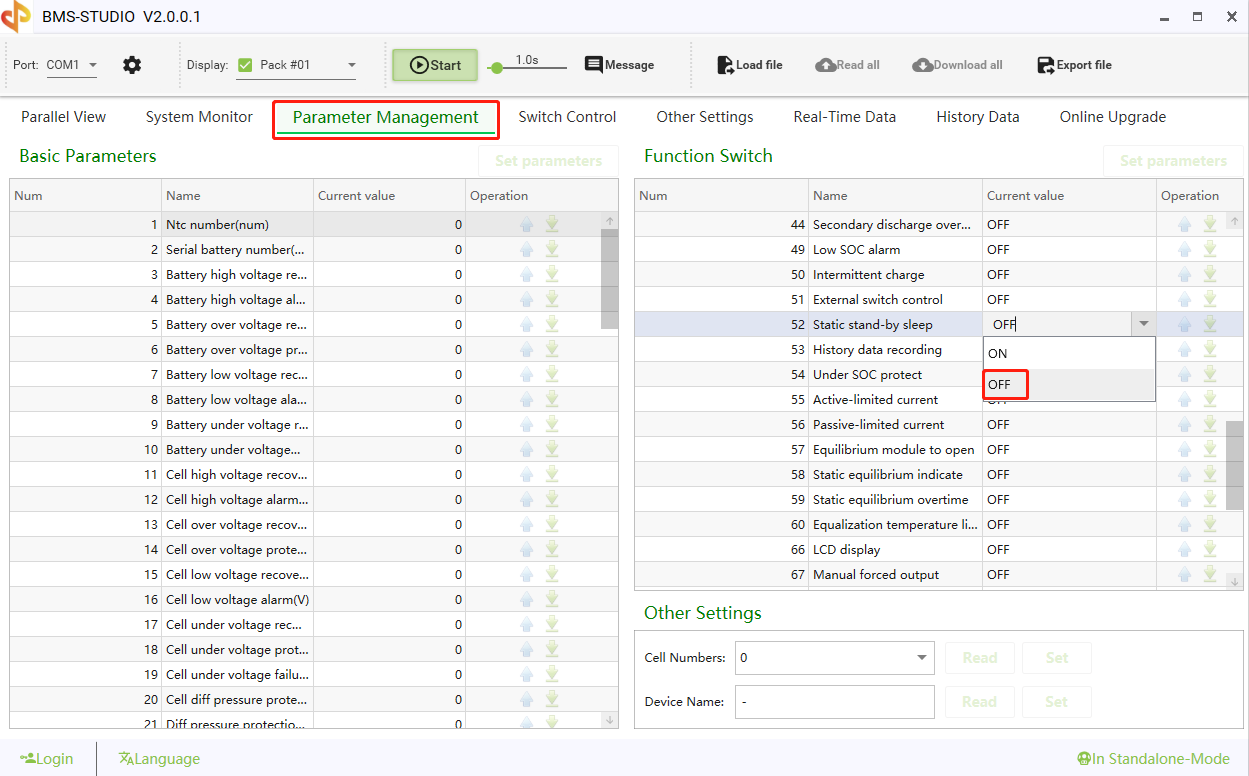1249x776 pixels.
Task: Expand the Cell Numbers dropdown
Action: (921, 657)
